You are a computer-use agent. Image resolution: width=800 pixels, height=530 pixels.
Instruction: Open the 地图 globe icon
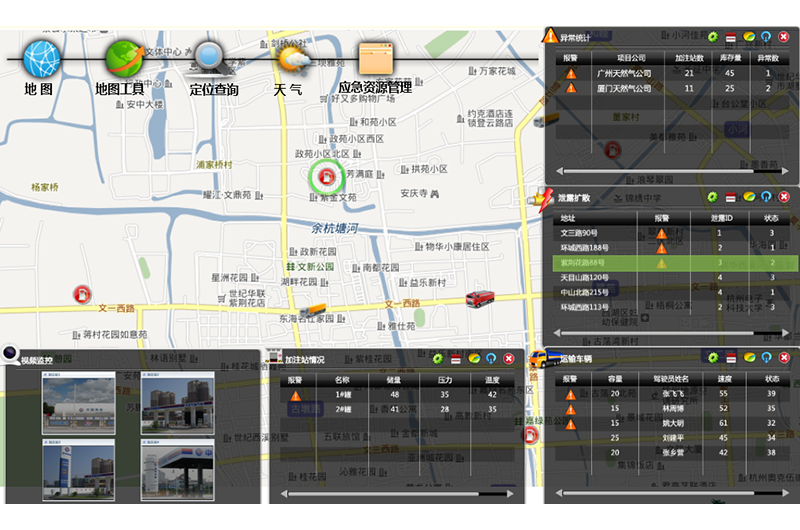click(42, 59)
